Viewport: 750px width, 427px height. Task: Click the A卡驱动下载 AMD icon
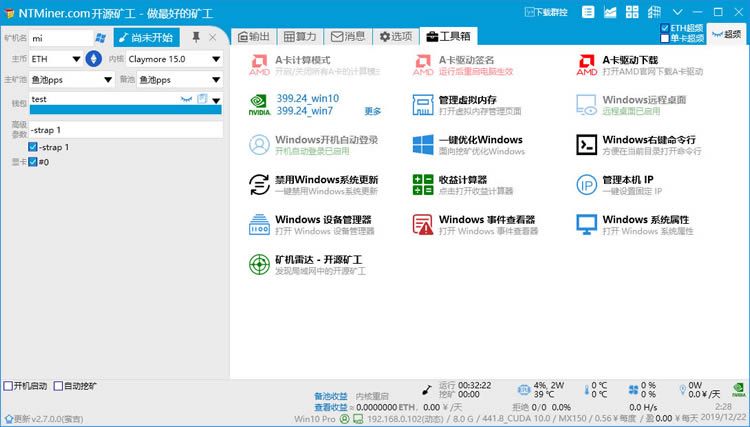(x=586, y=65)
